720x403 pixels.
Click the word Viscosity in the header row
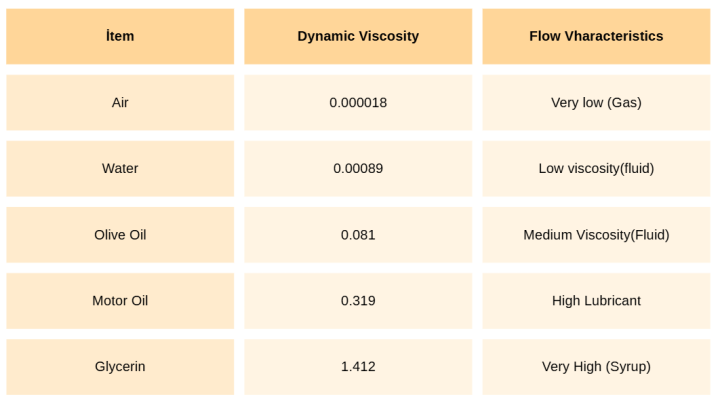[387, 36]
